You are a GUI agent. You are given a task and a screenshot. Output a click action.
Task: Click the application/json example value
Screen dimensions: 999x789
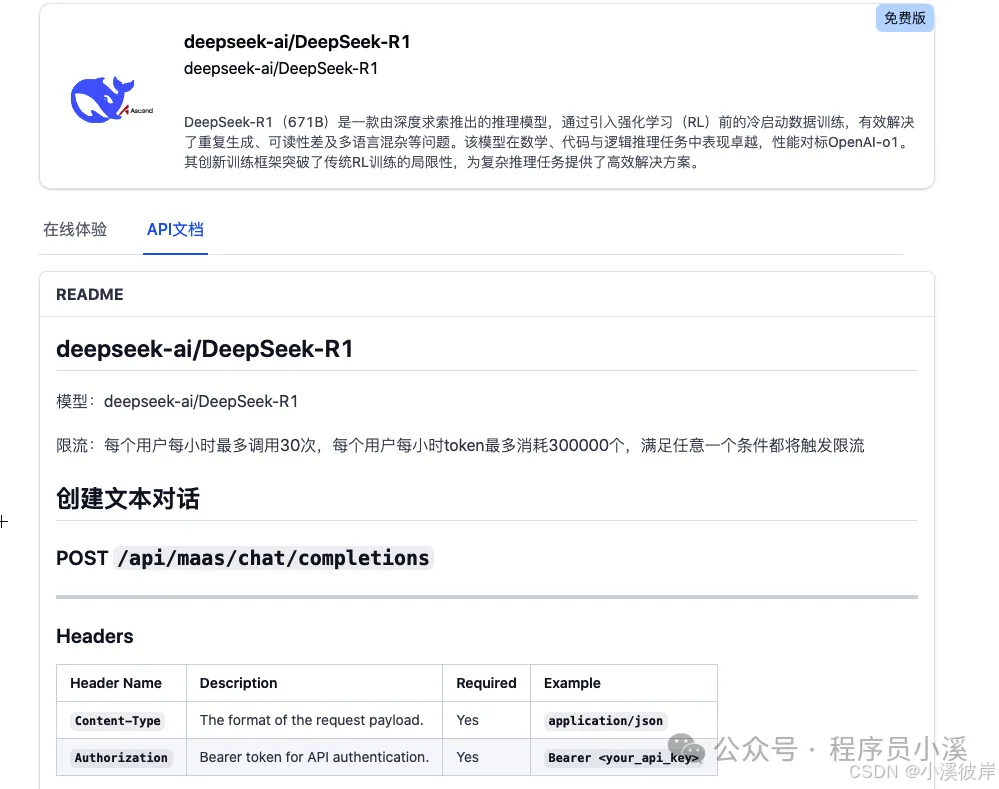point(605,721)
